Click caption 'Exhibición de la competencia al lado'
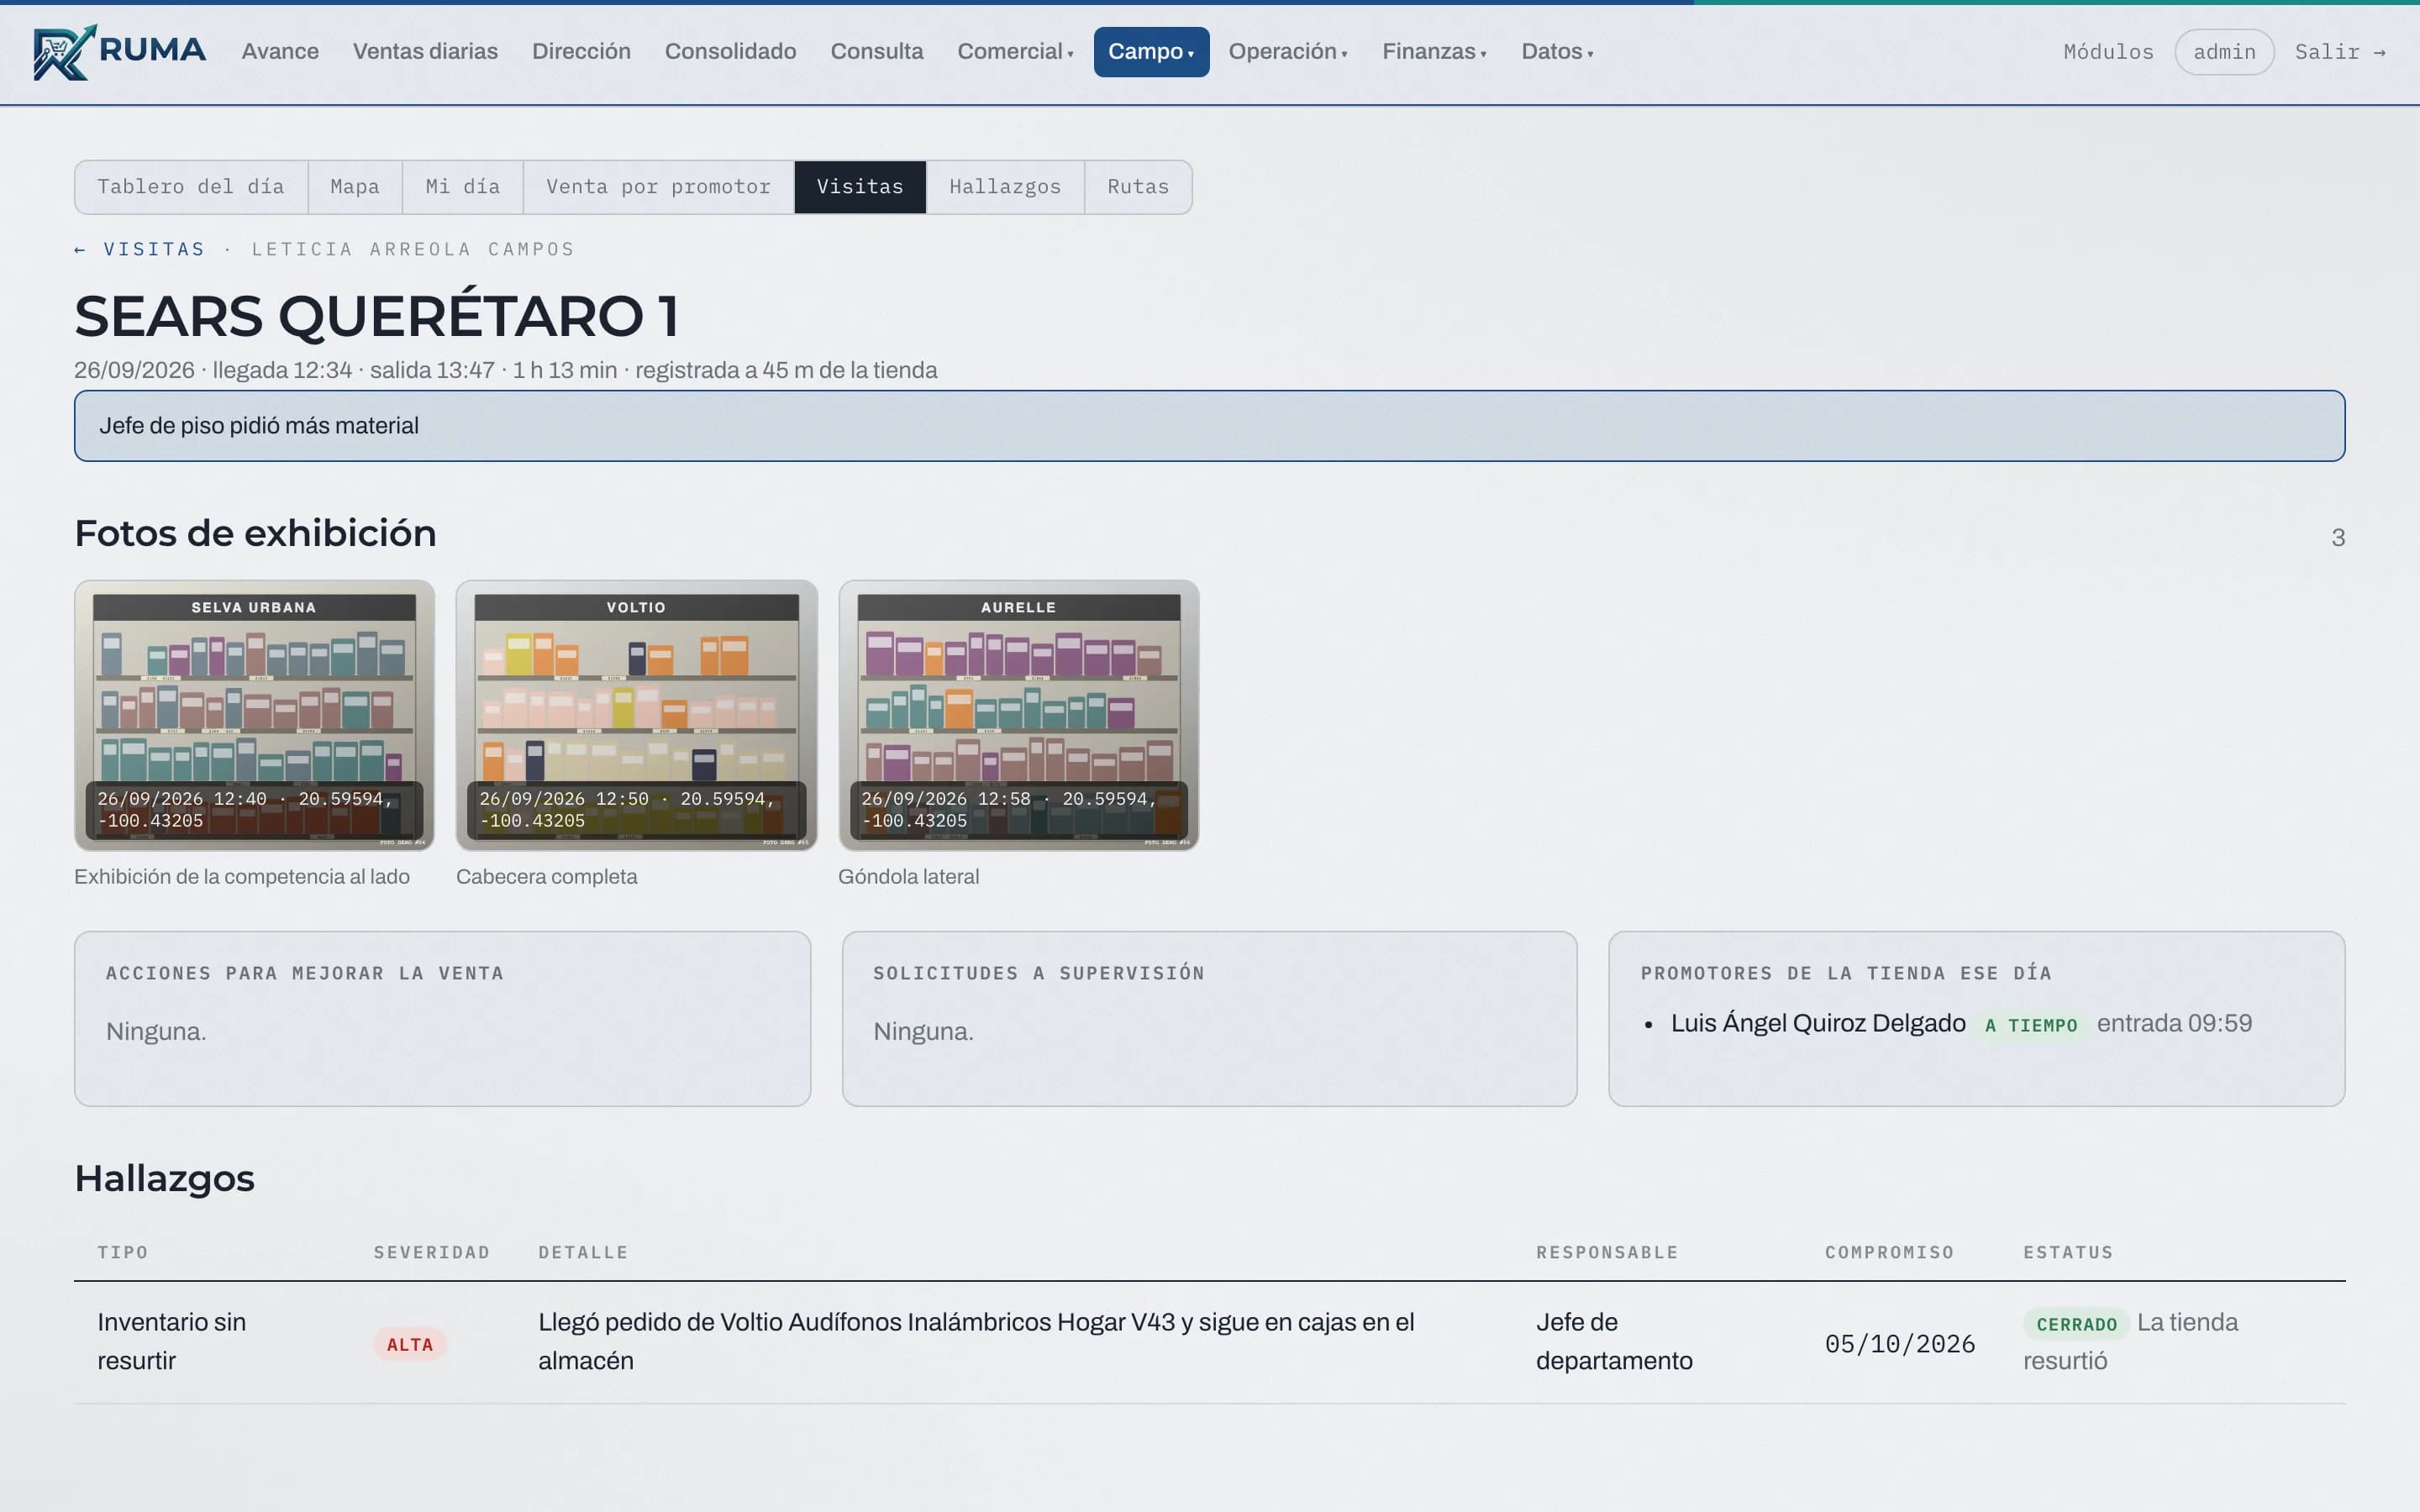 point(242,877)
